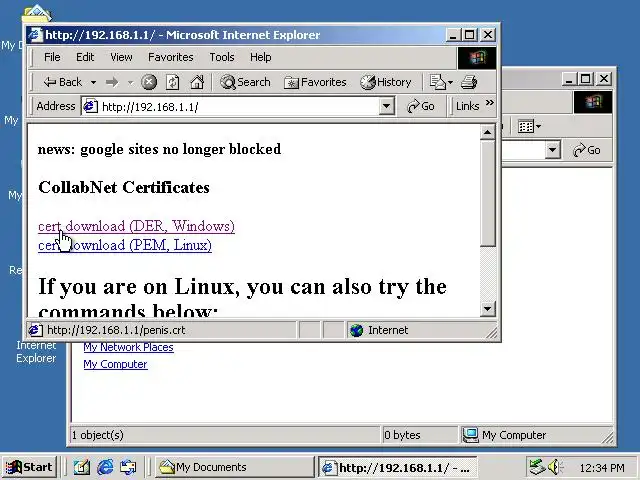
Task: Click the vertical scrollbar thumb in Internet Explorer
Action: coord(487,193)
